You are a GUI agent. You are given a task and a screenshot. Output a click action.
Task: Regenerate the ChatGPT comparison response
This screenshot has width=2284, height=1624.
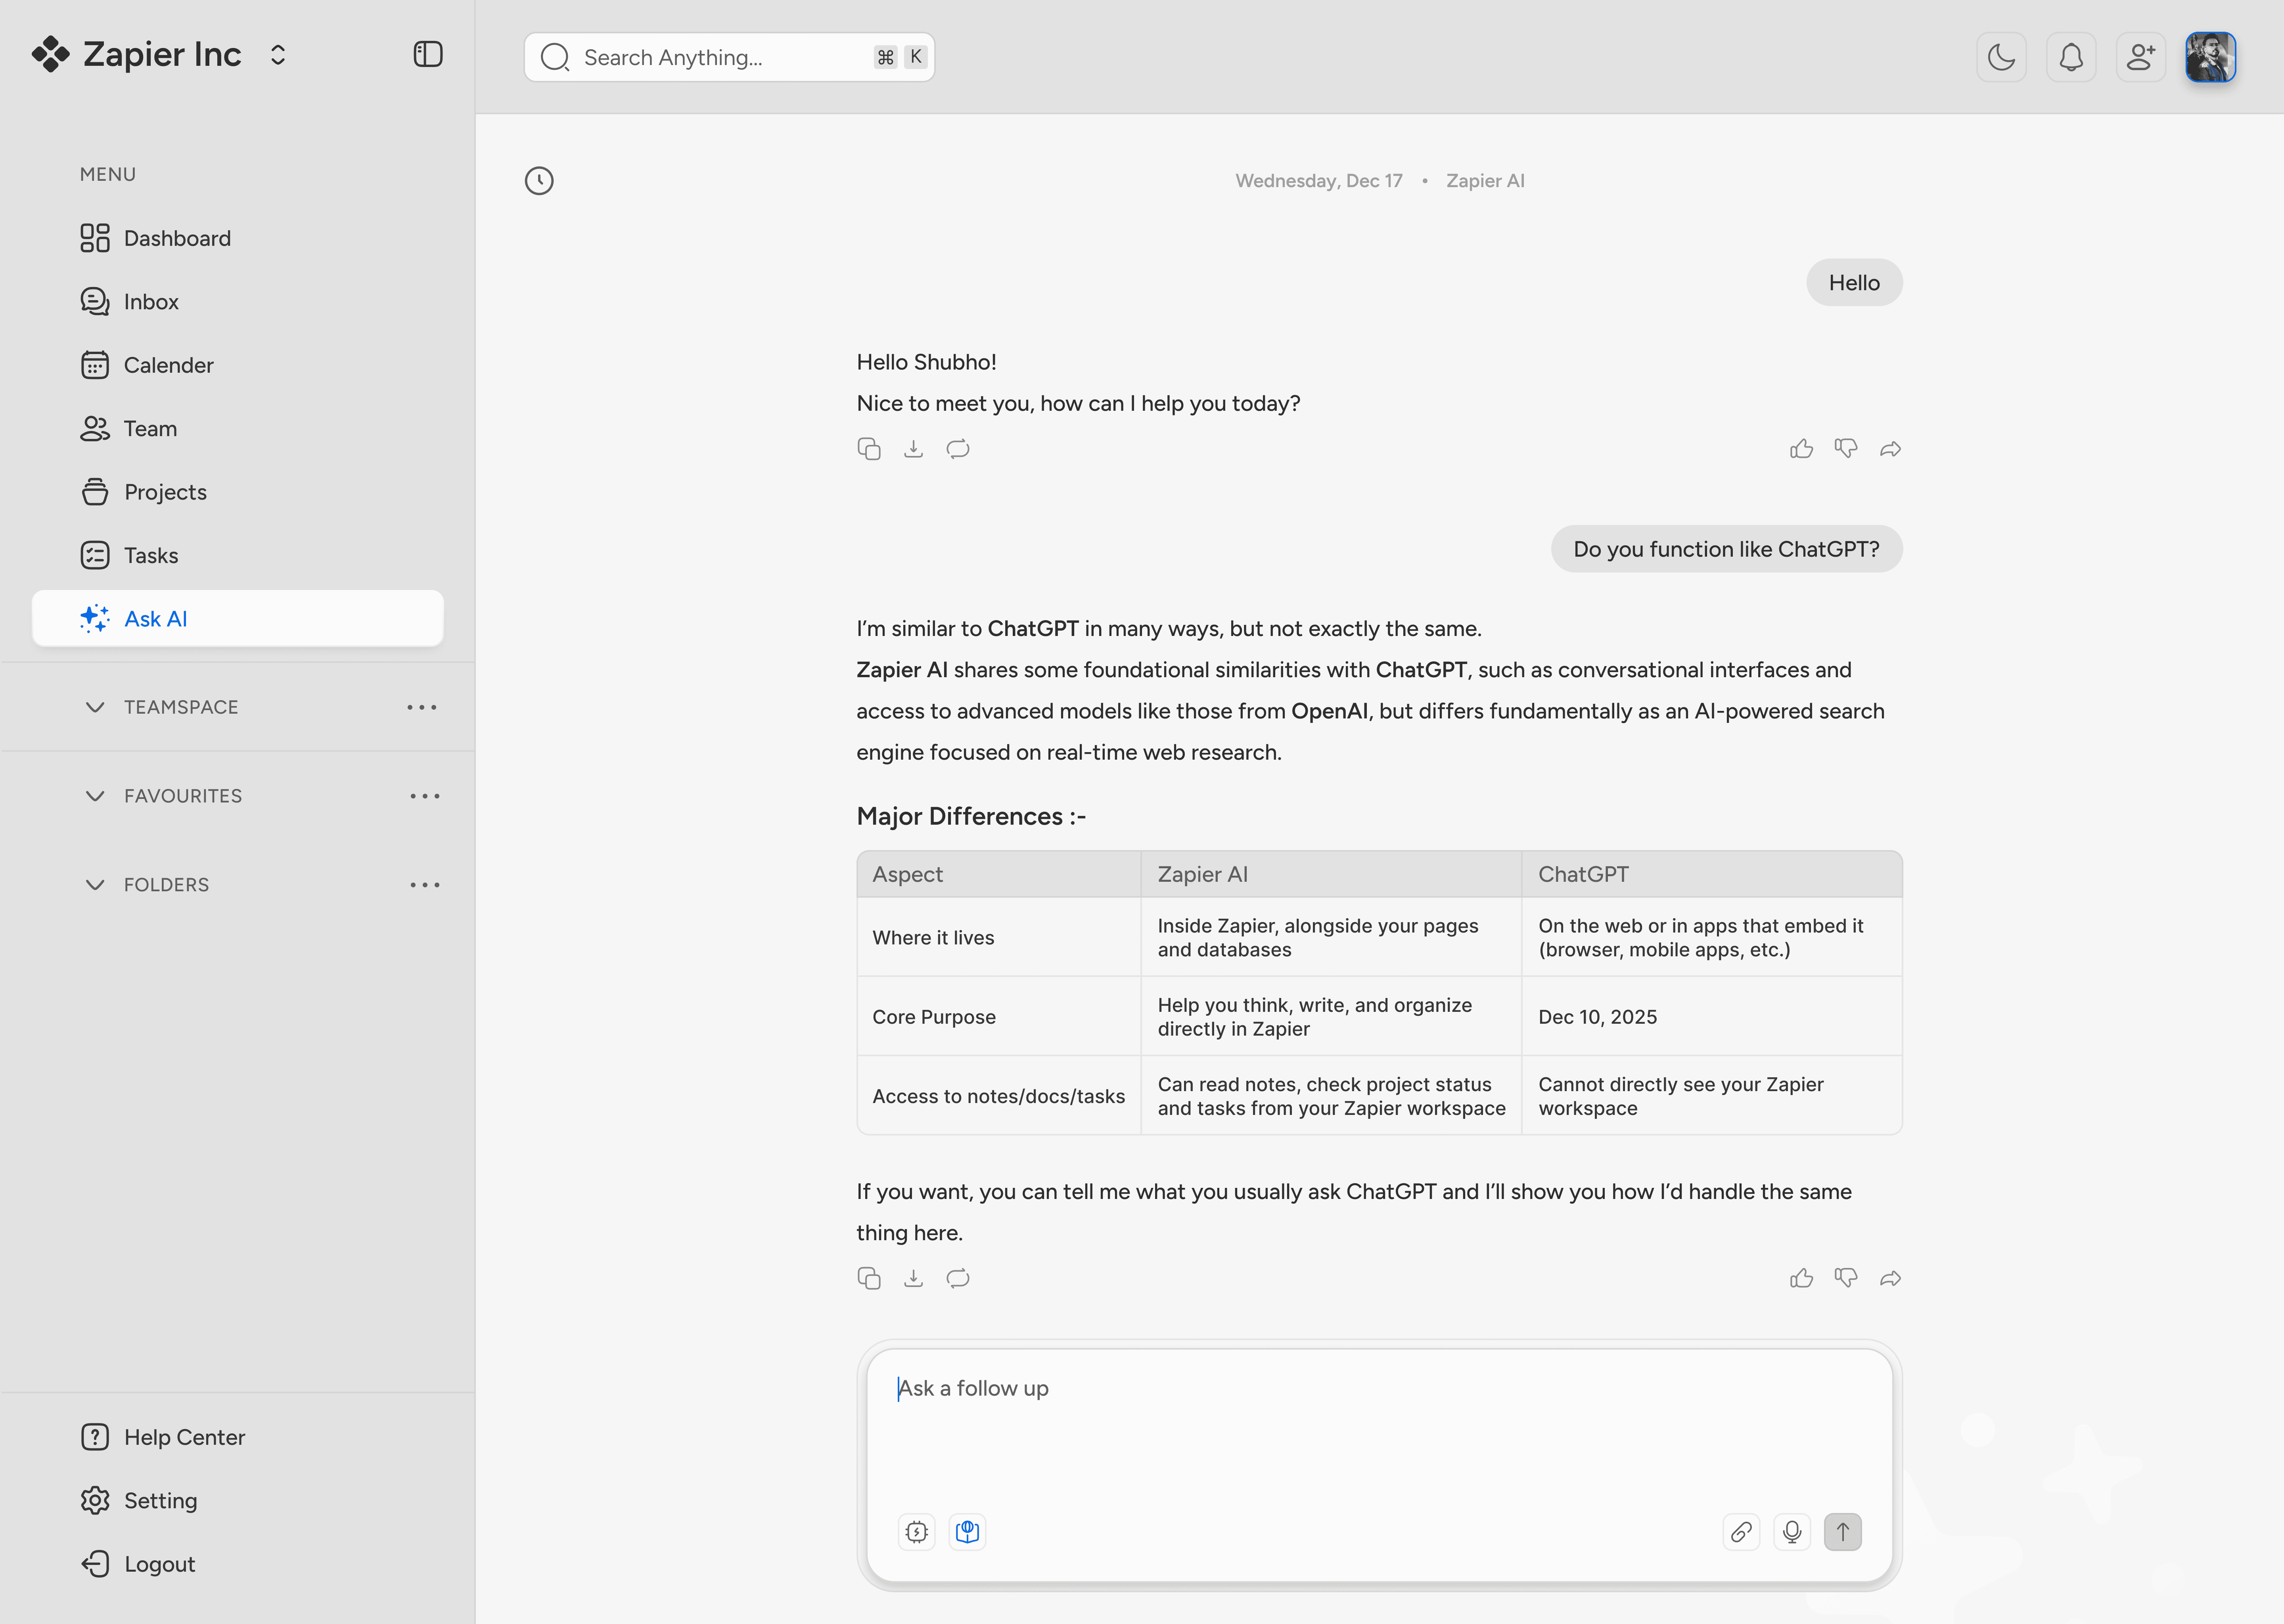pos(958,1278)
